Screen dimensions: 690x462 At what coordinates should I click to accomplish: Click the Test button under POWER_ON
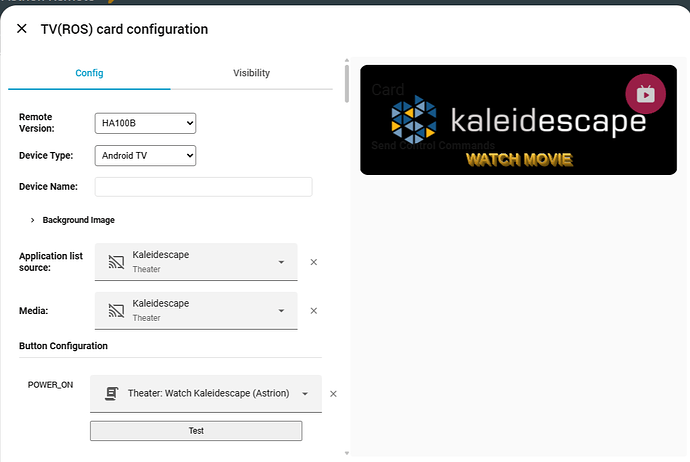(x=196, y=431)
